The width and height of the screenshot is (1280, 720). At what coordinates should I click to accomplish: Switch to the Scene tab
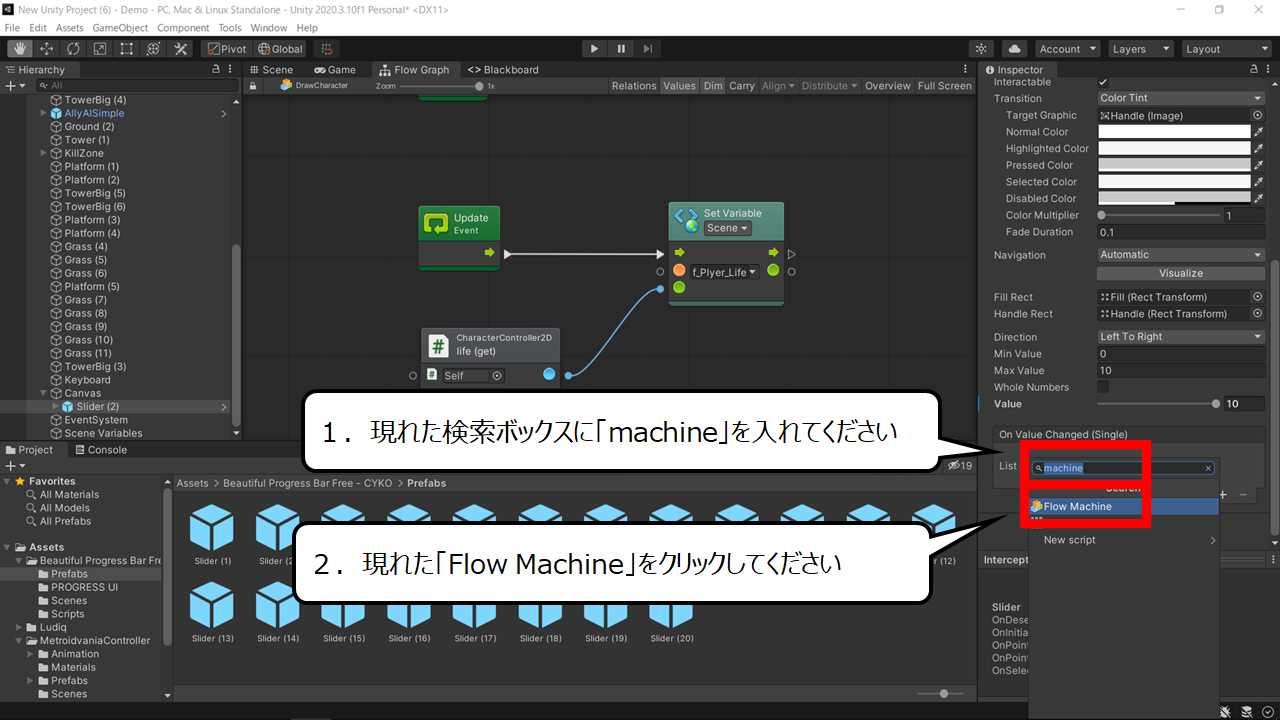pos(270,70)
